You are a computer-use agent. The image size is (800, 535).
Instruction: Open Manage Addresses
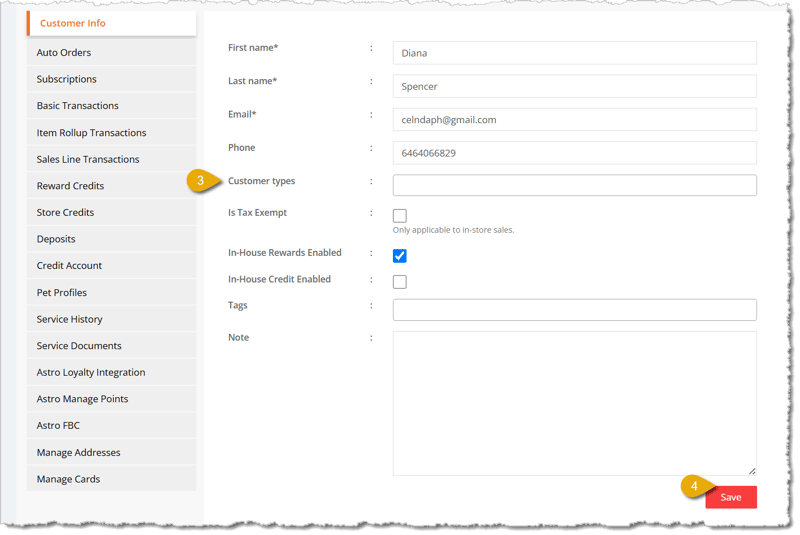coord(111,452)
